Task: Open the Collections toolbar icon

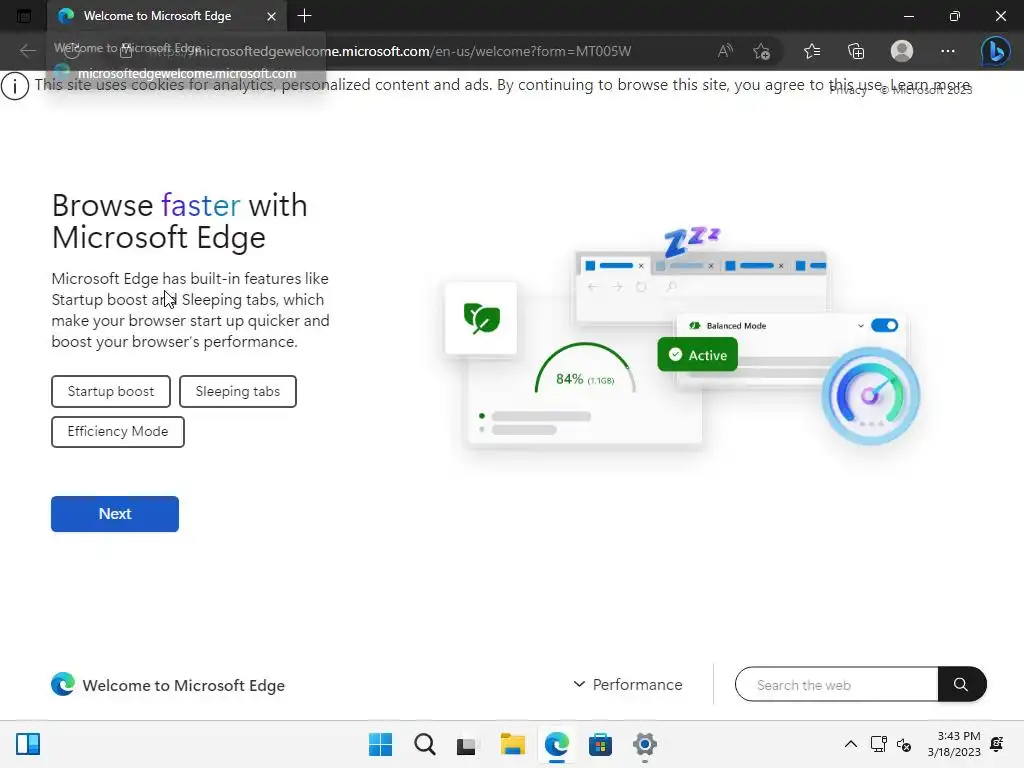Action: coord(856,51)
